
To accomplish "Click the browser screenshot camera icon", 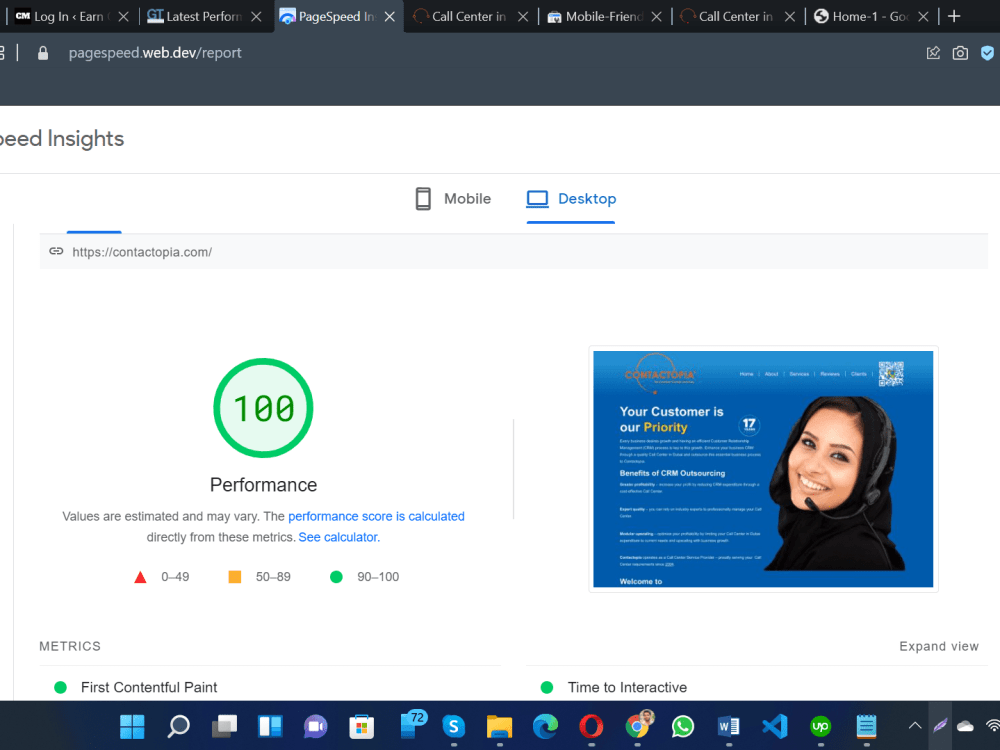I will (x=960, y=53).
